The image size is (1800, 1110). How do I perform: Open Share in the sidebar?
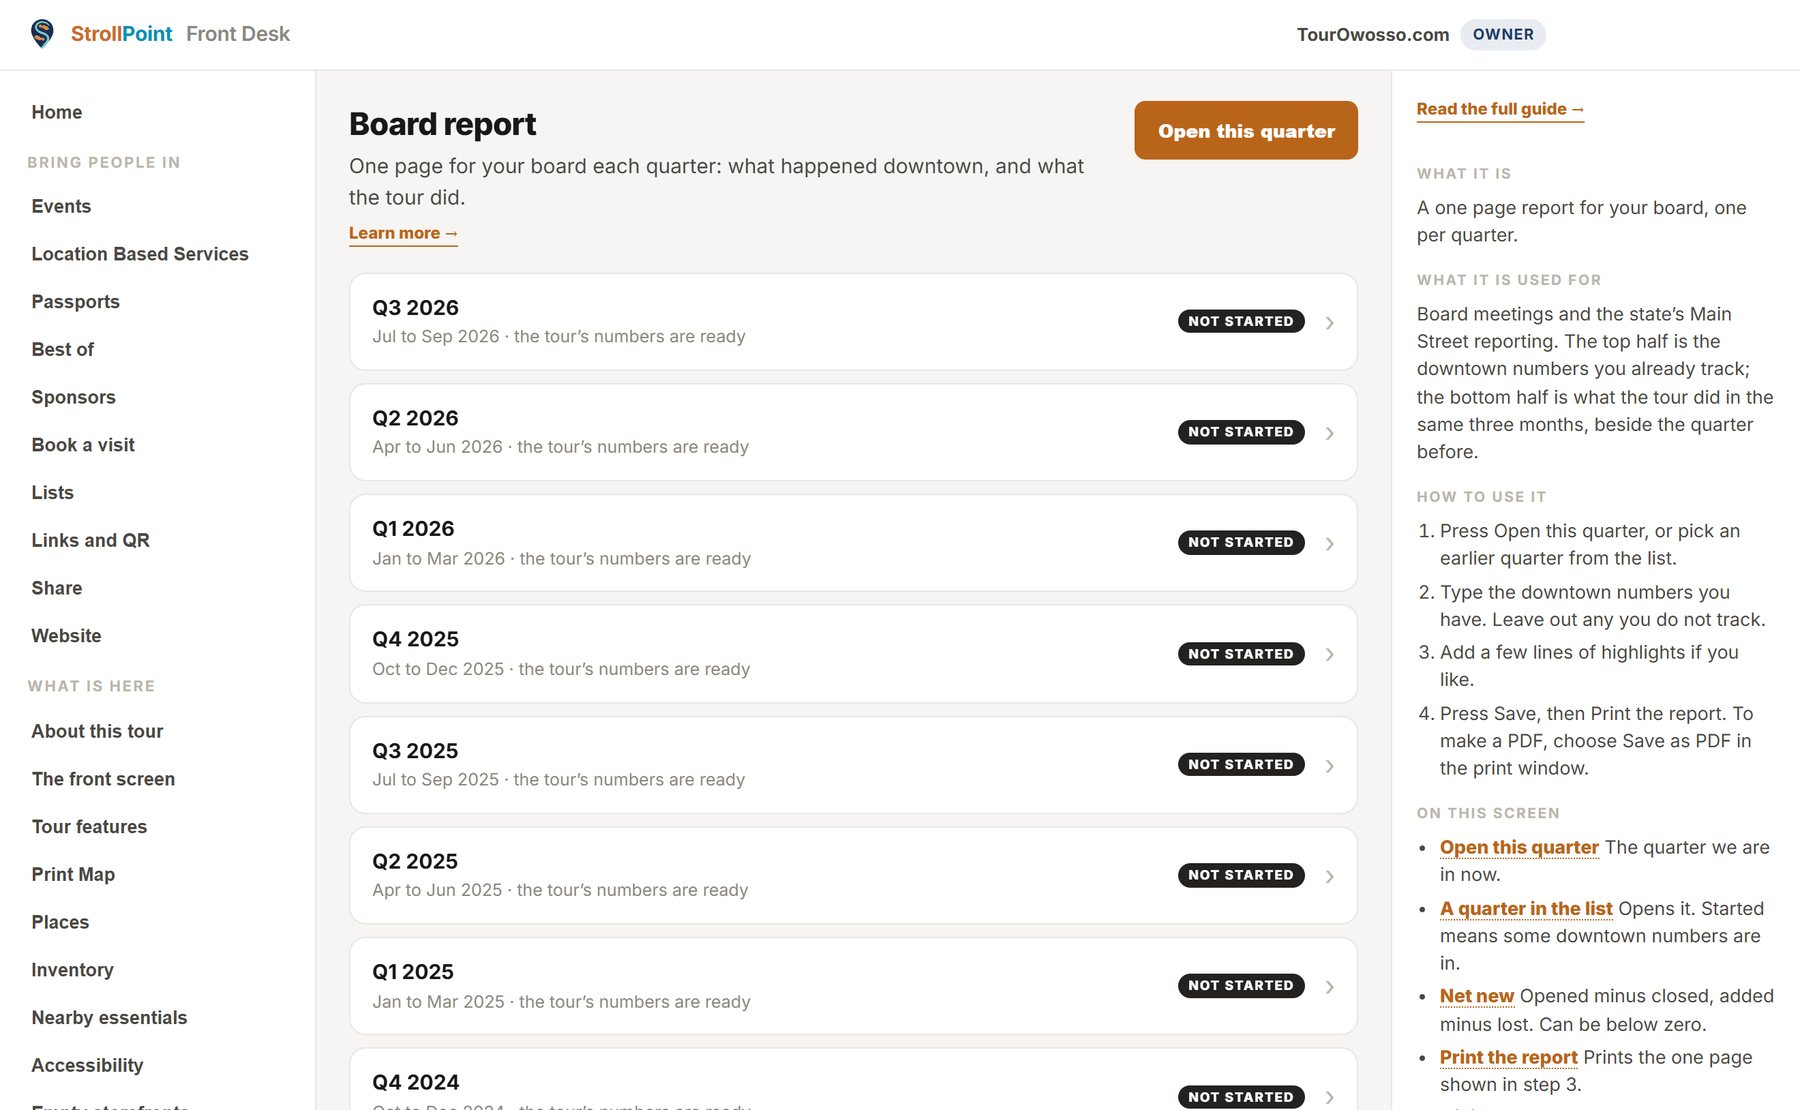coord(57,588)
